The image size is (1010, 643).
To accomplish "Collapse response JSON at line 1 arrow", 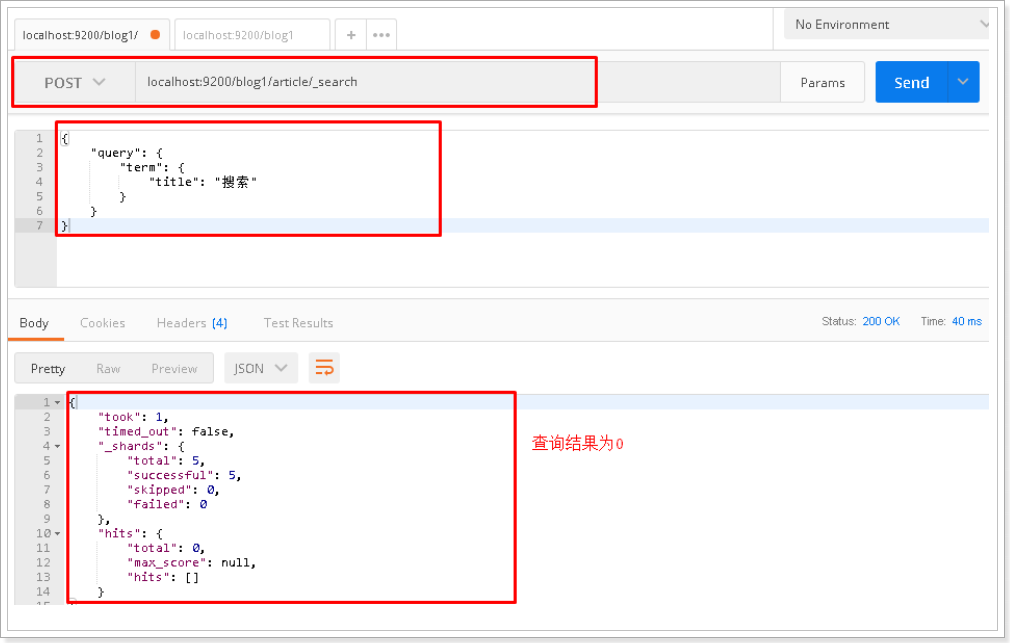I will pyautogui.click(x=57, y=403).
